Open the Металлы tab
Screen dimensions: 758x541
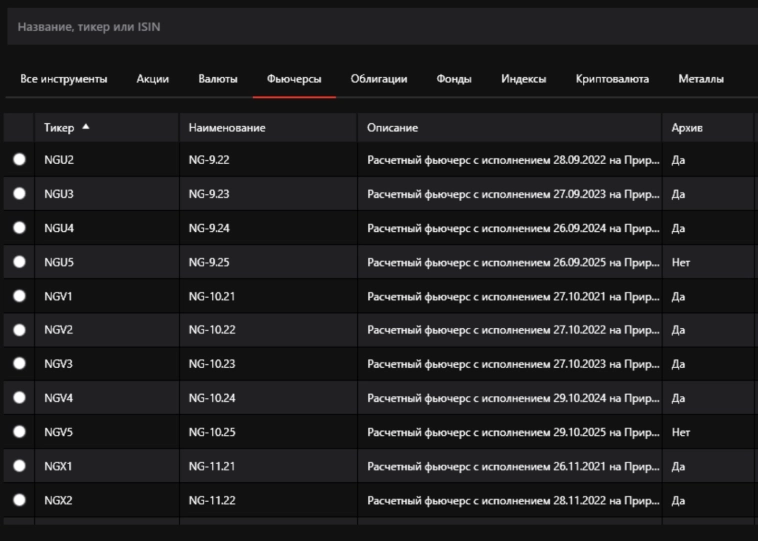[701, 79]
